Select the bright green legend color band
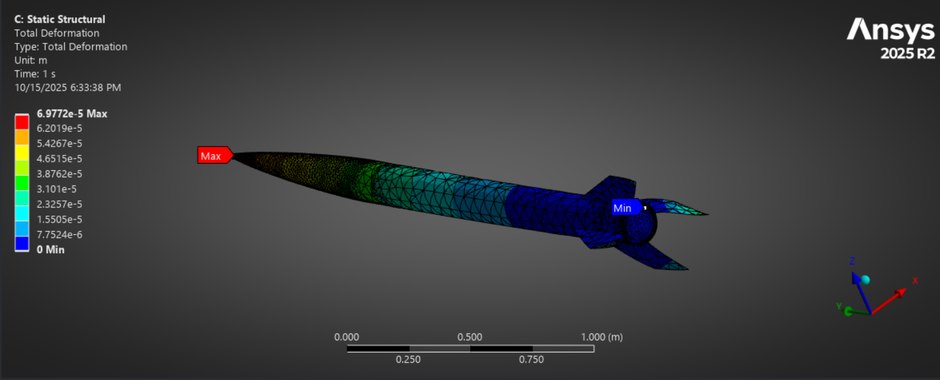The image size is (940, 380). (x=22, y=182)
